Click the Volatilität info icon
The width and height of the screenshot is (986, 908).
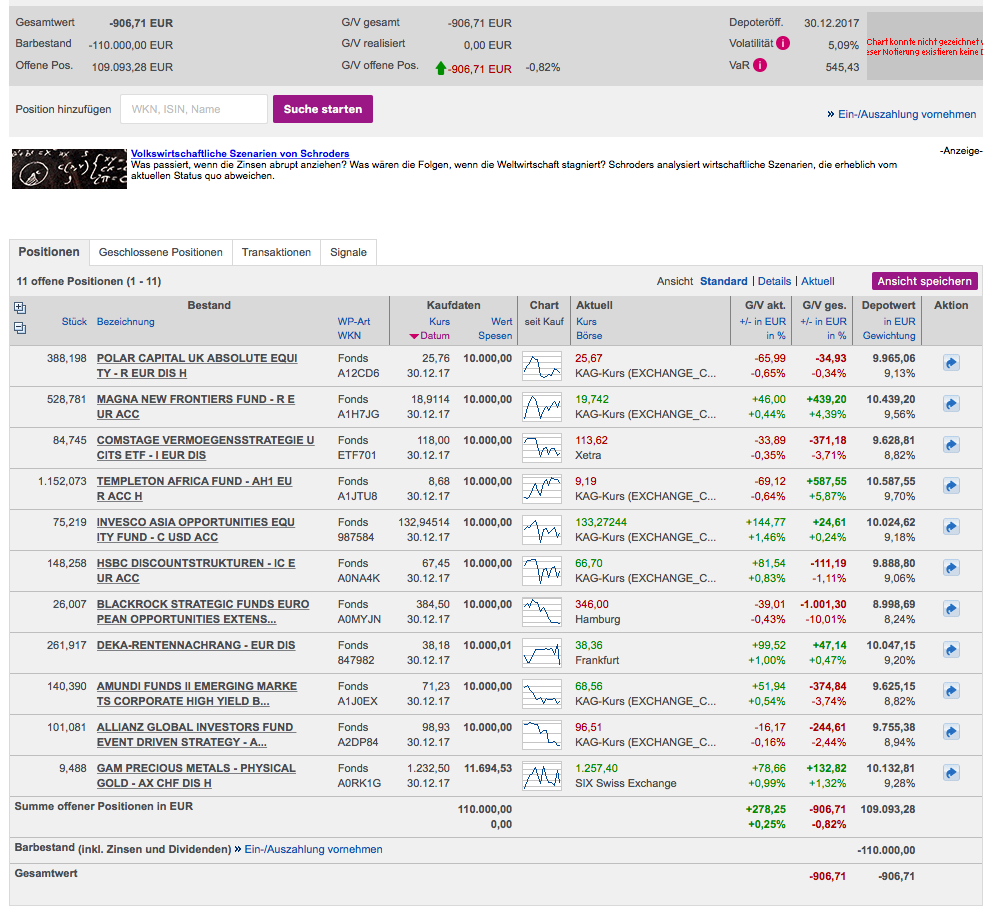click(783, 43)
